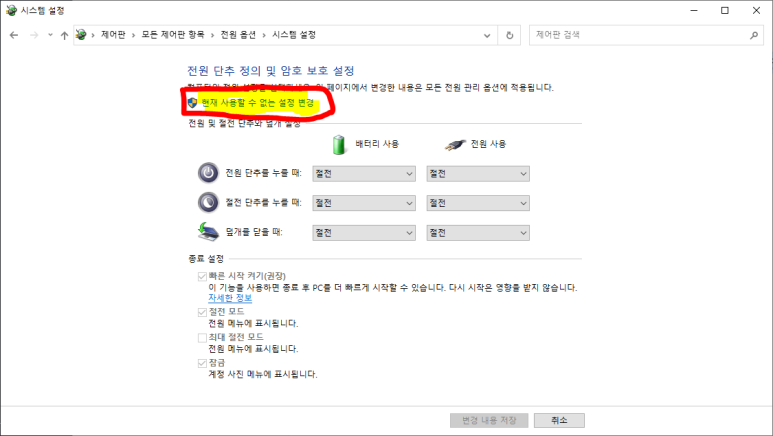This screenshot has height=436, width=773.
Task: Expand the address bar history dropdown
Action: click(487, 35)
